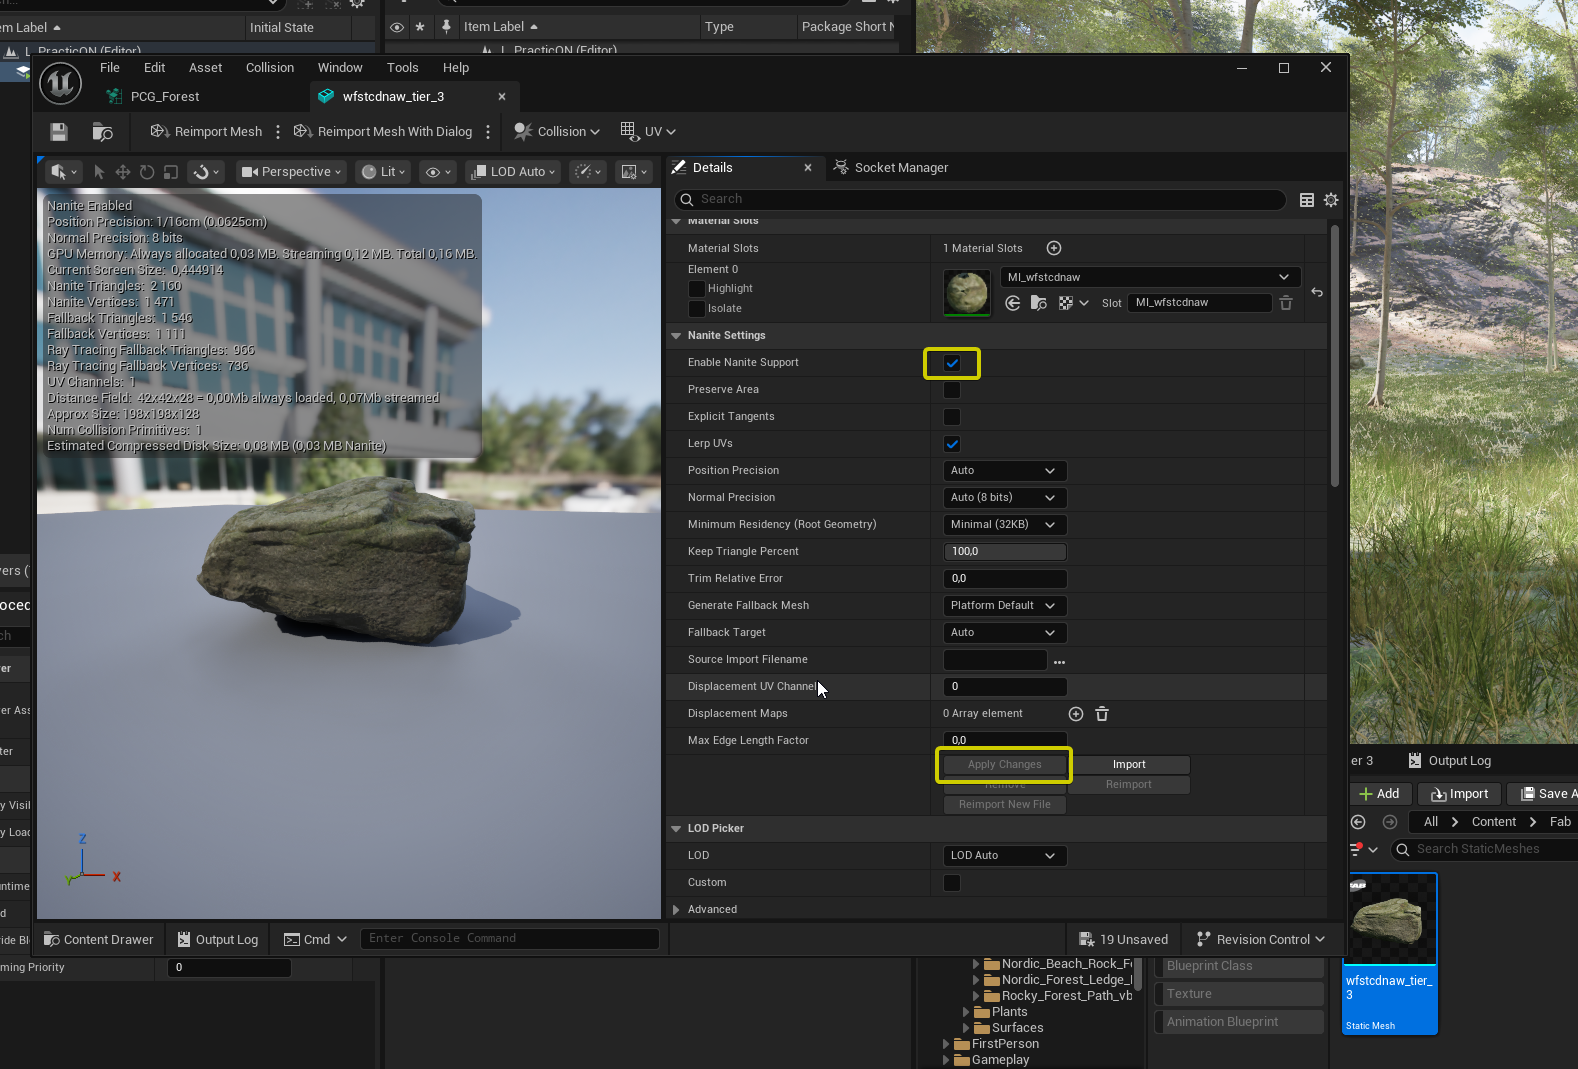This screenshot has width=1578, height=1069.
Task: Add a new material slot with plus icon
Action: [x=1054, y=248]
